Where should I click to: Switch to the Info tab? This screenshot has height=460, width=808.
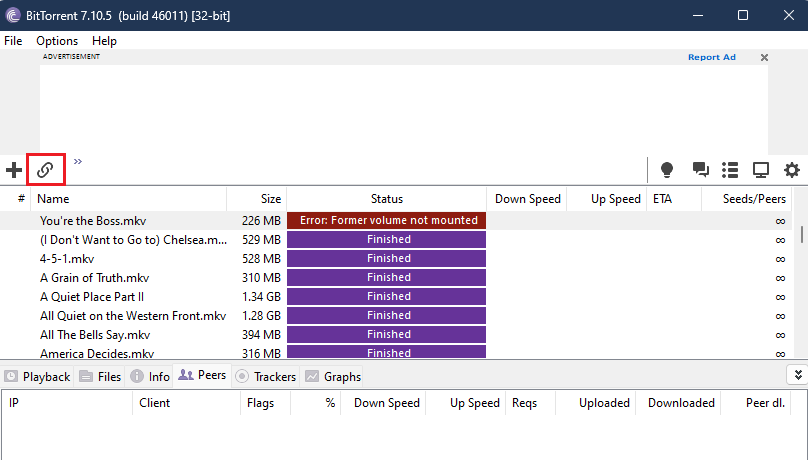150,377
